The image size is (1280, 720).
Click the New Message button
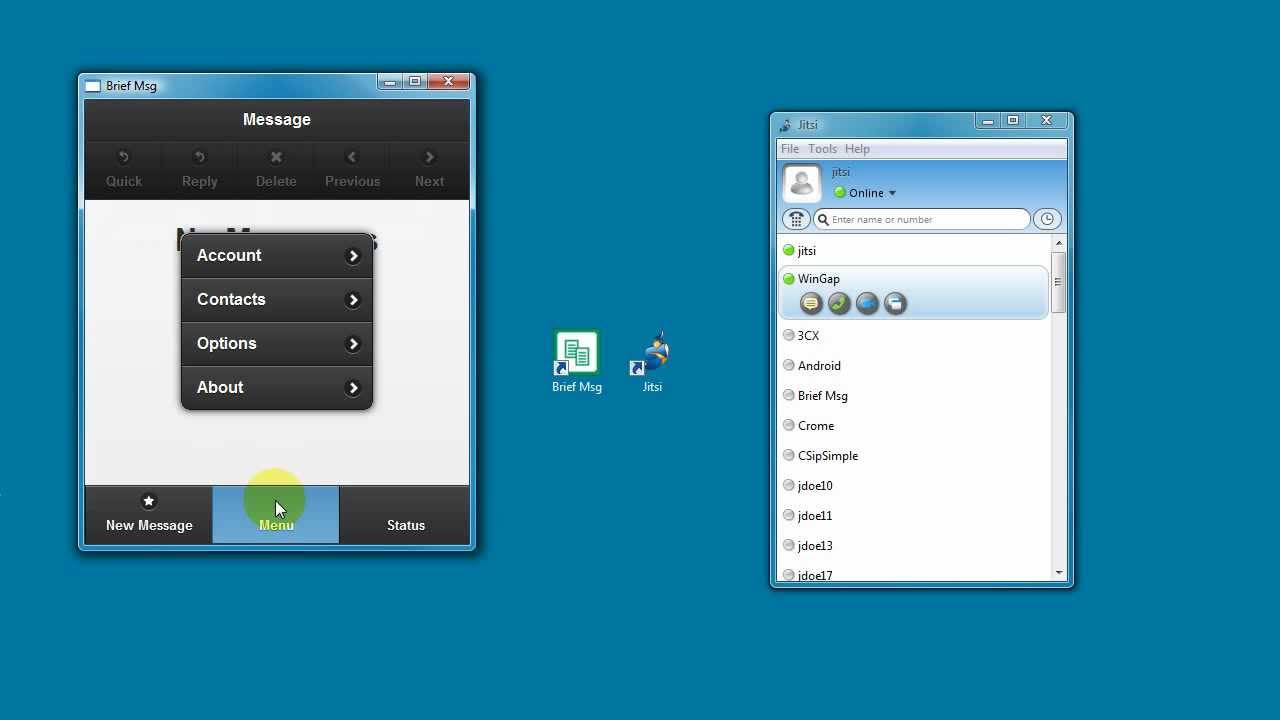[149, 515]
